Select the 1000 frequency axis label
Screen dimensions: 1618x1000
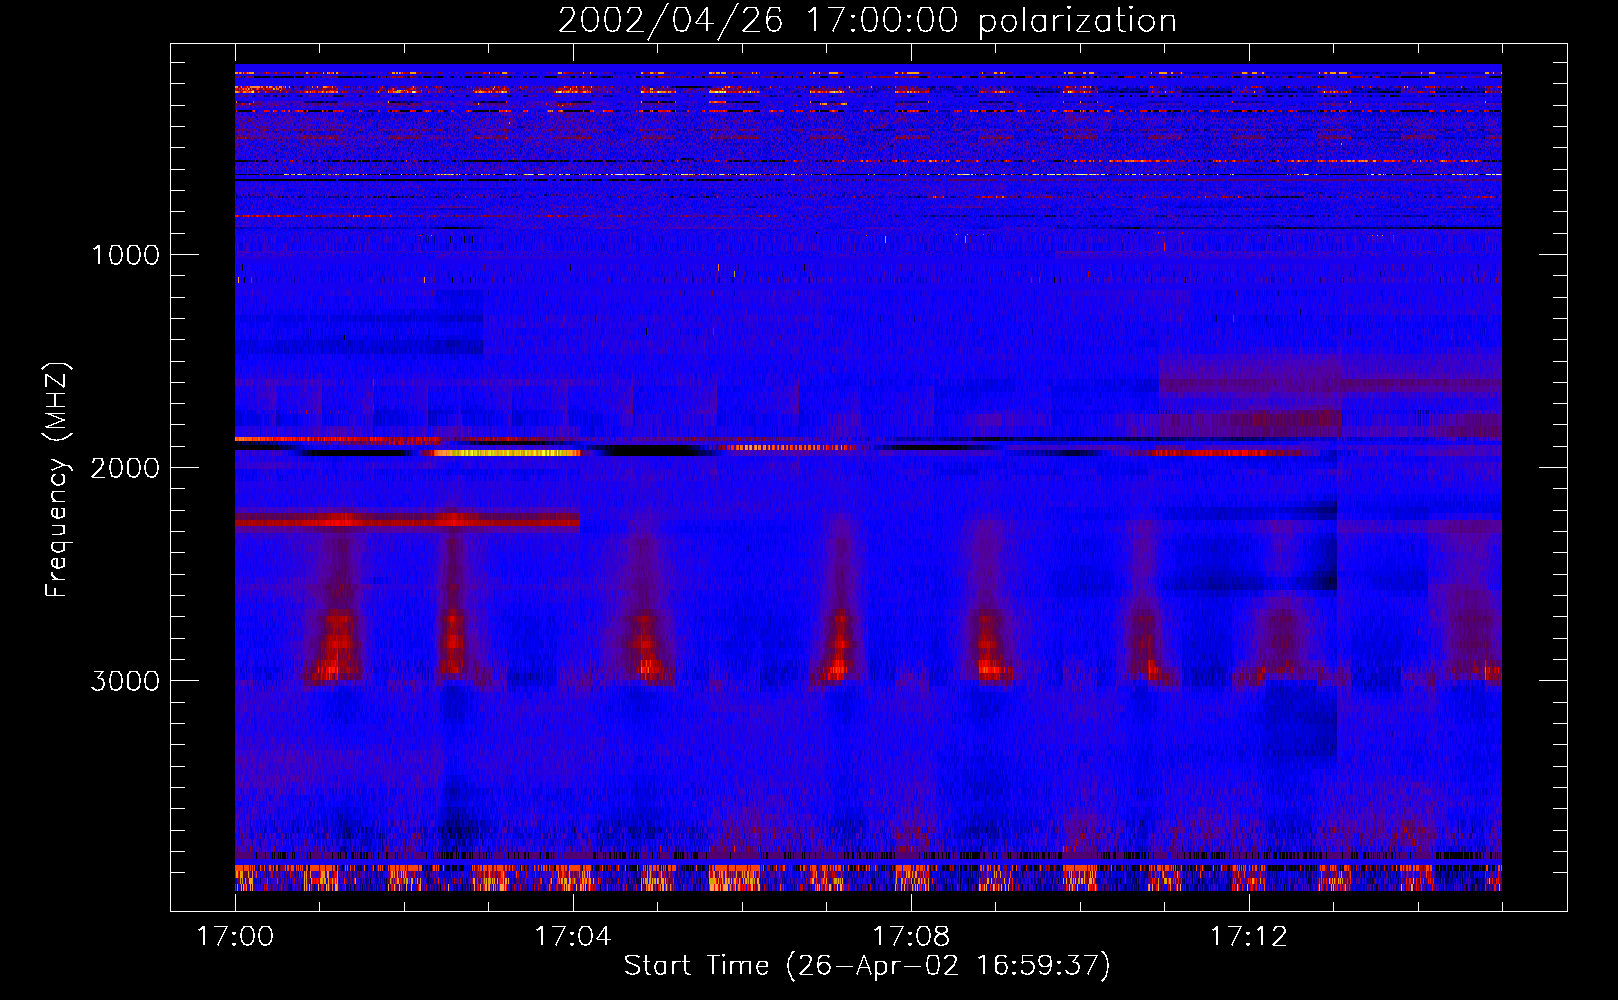[126, 255]
